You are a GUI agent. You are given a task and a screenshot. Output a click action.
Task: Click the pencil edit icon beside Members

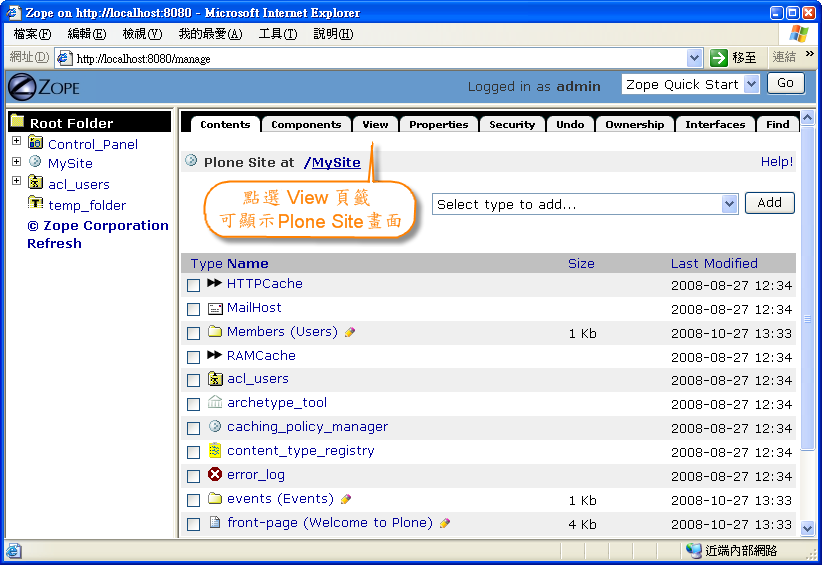[350, 332]
